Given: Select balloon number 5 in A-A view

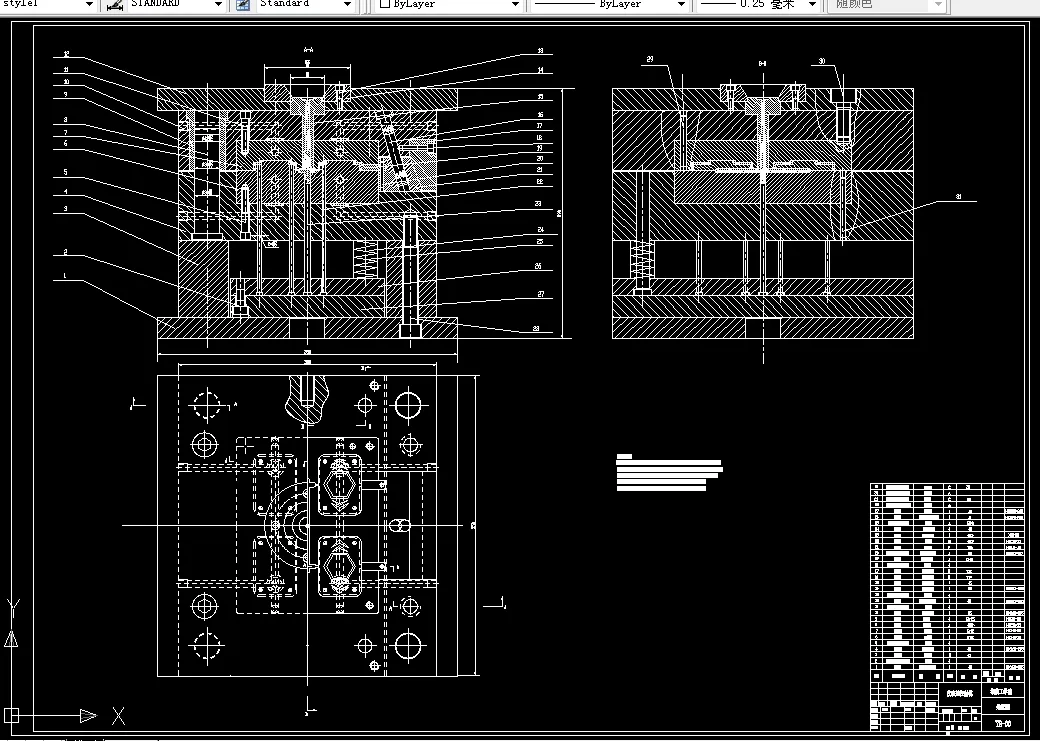Looking at the screenshot, I should (65, 172).
